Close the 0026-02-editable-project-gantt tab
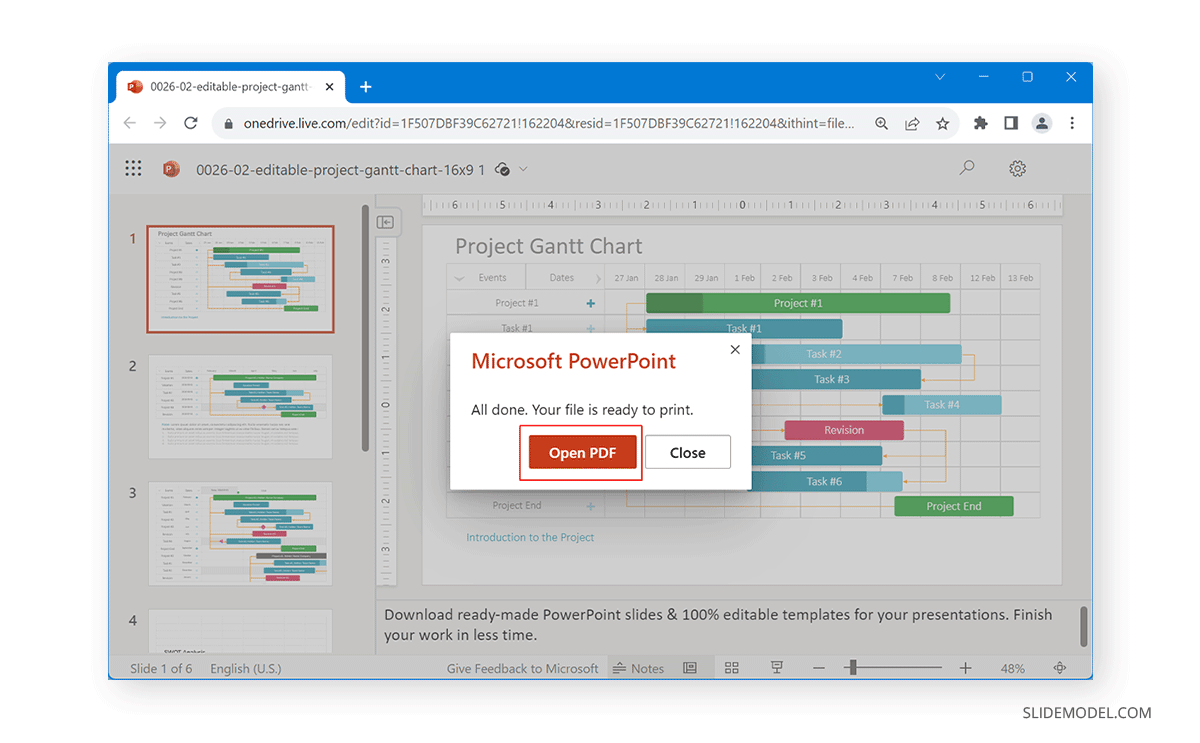Viewport: 1200px width, 743px height. [x=330, y=87]
